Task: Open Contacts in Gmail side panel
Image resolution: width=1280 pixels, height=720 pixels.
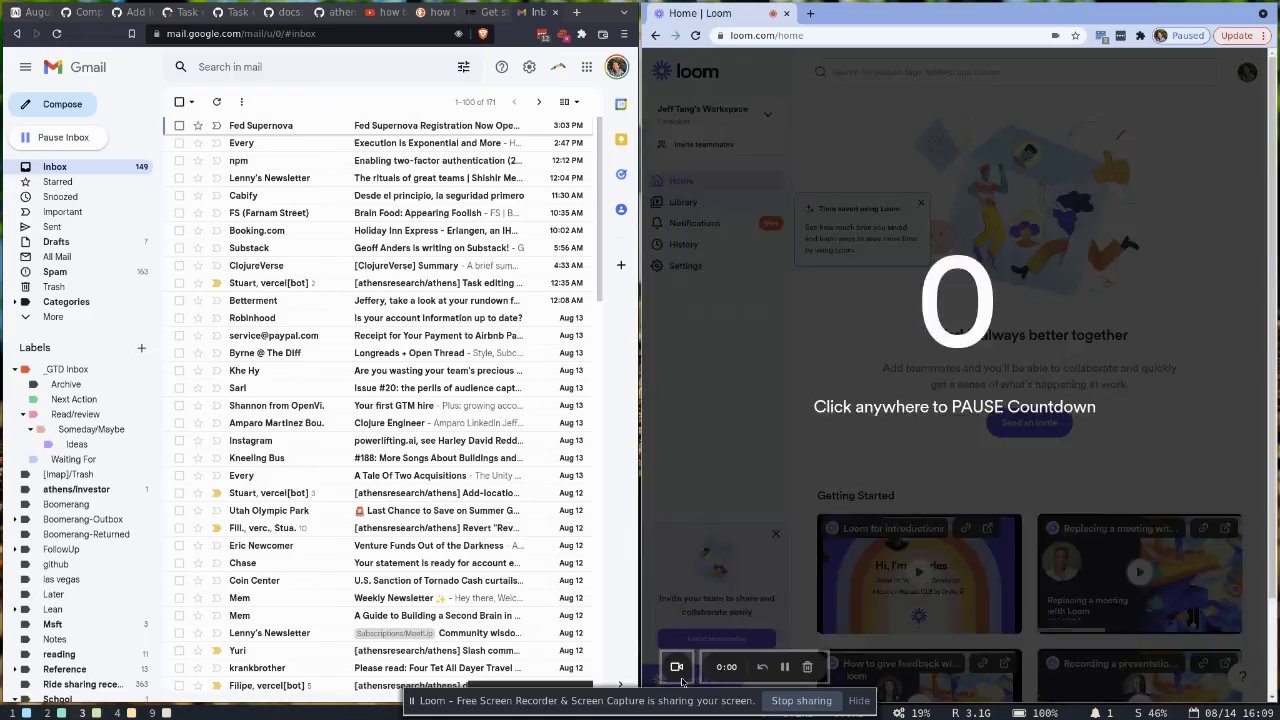Action: click(x=621, y=209)
